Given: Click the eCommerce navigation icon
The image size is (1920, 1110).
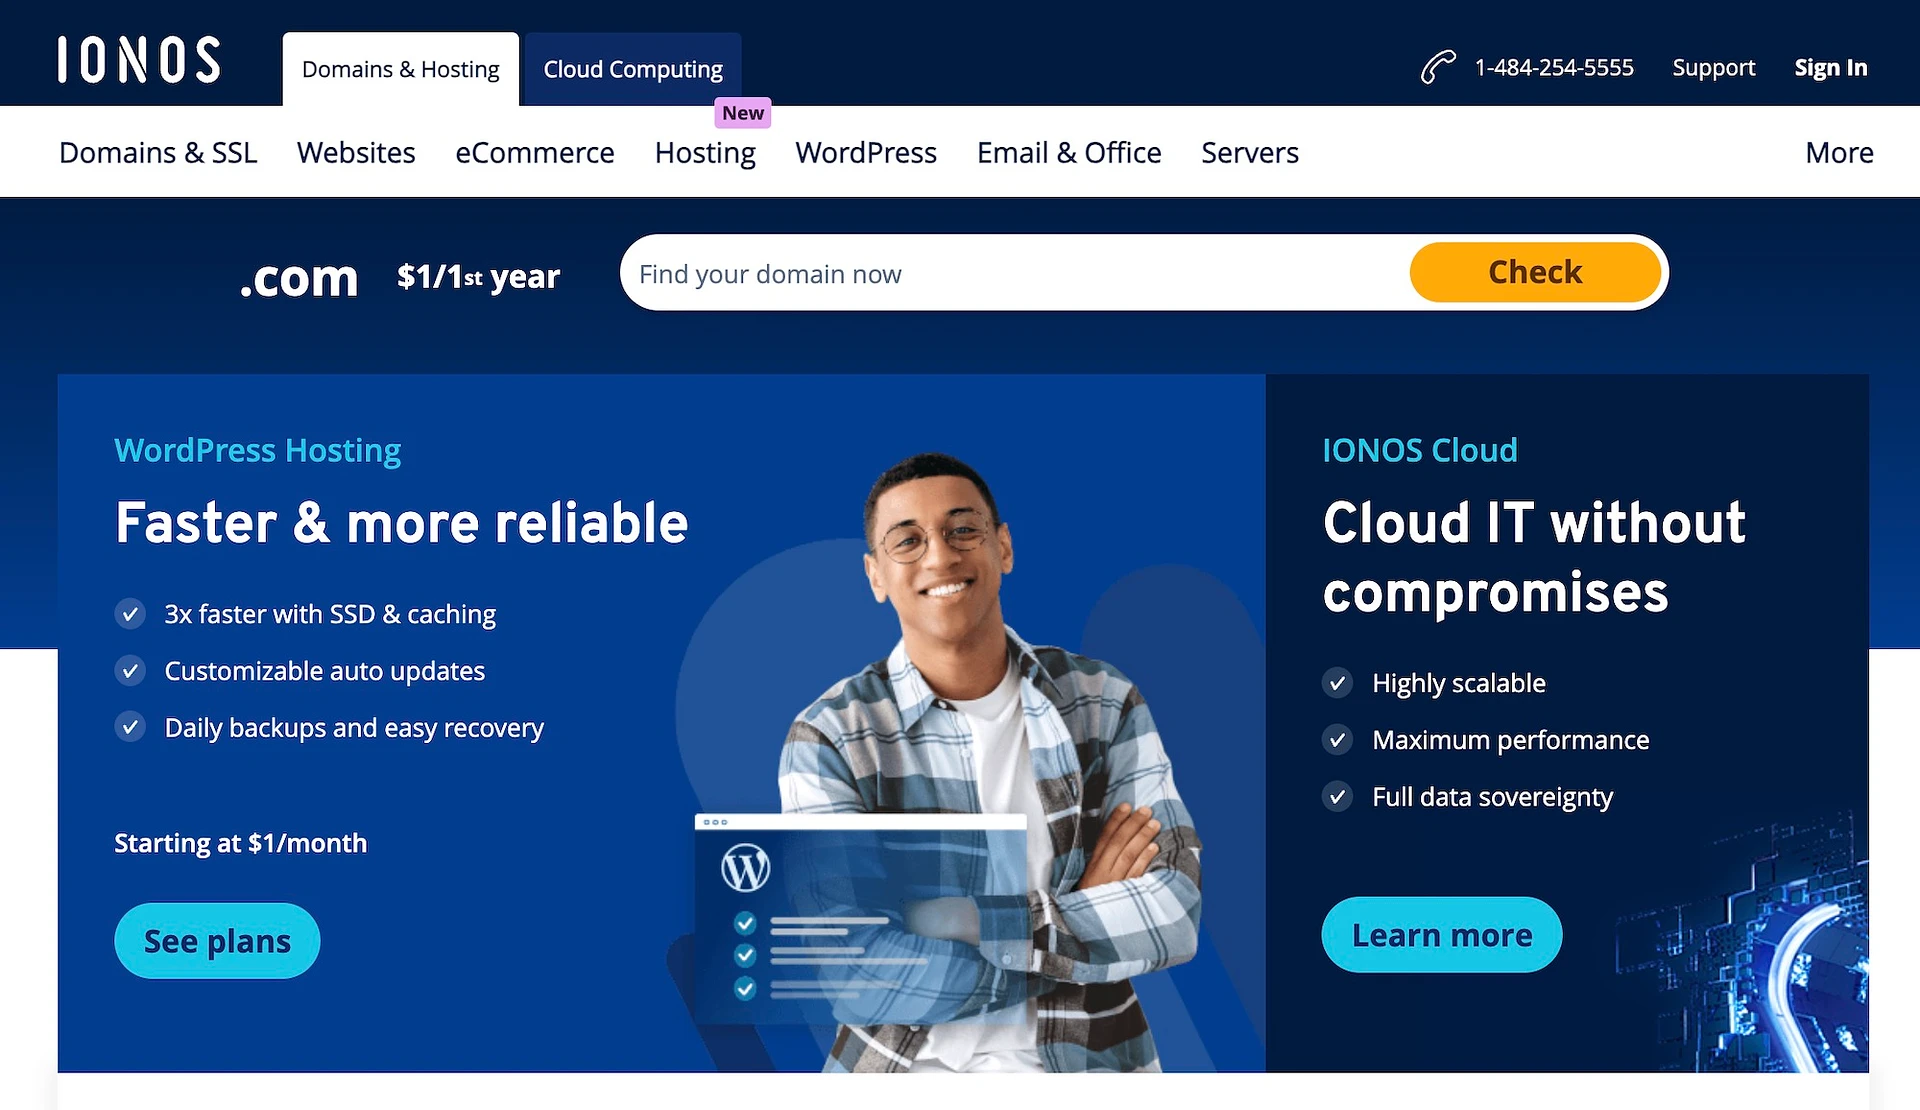Looking at the screenshot, I should click(x=534, y=152).
